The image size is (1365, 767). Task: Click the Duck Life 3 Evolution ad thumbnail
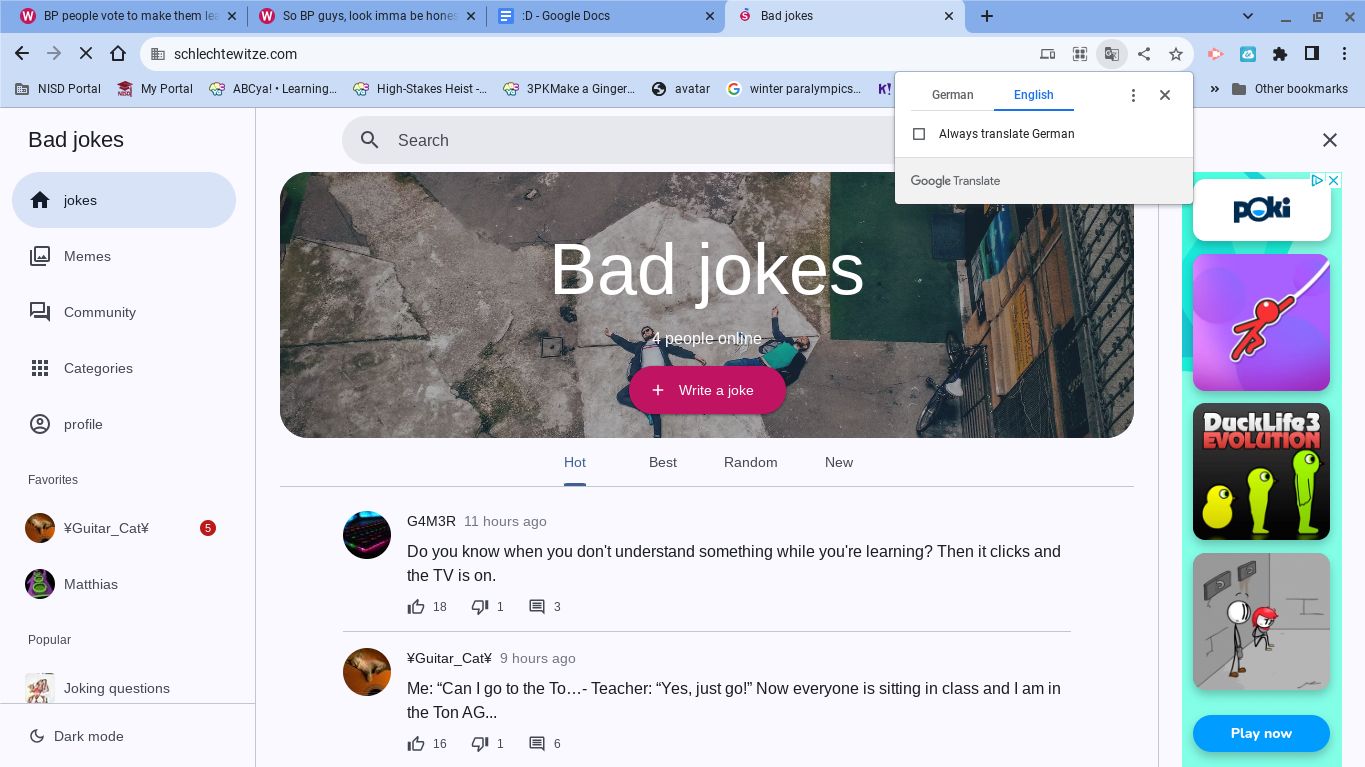(x=1261, y=471)
